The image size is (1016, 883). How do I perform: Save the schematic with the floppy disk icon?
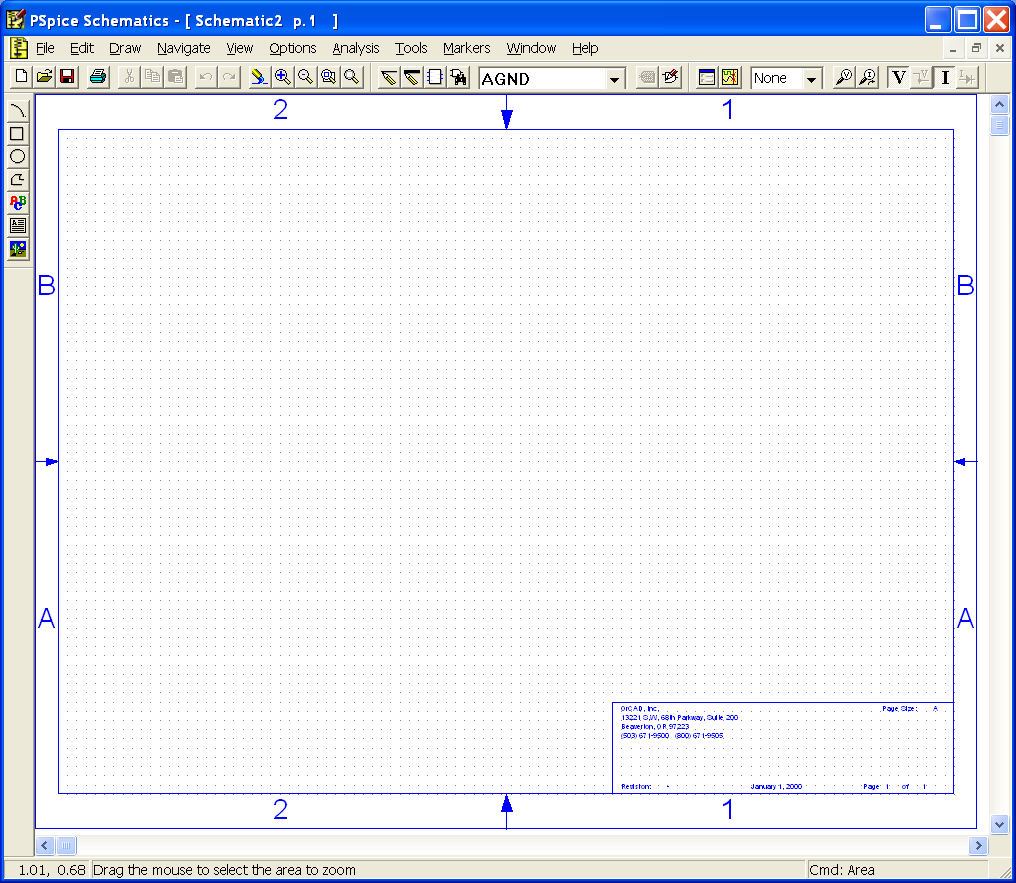pyautogui.click(x=67, y=78)
